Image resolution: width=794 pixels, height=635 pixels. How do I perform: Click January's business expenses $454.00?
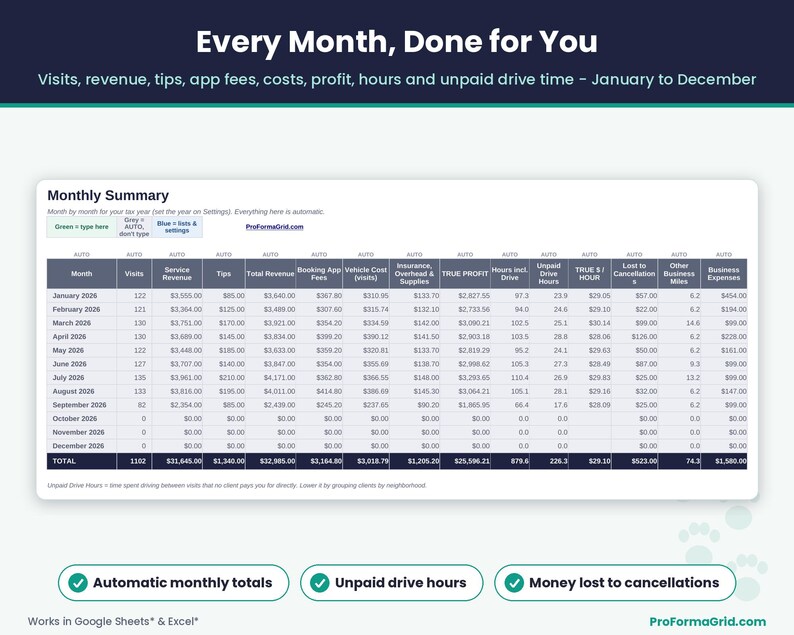[724, 296]
